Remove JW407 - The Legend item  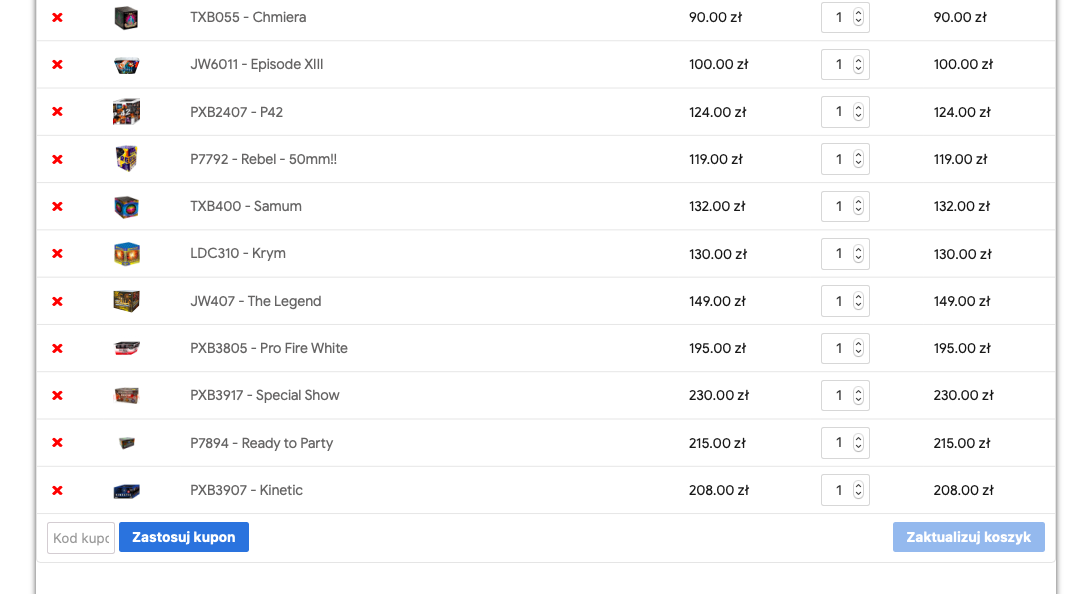tap(57, 301)
